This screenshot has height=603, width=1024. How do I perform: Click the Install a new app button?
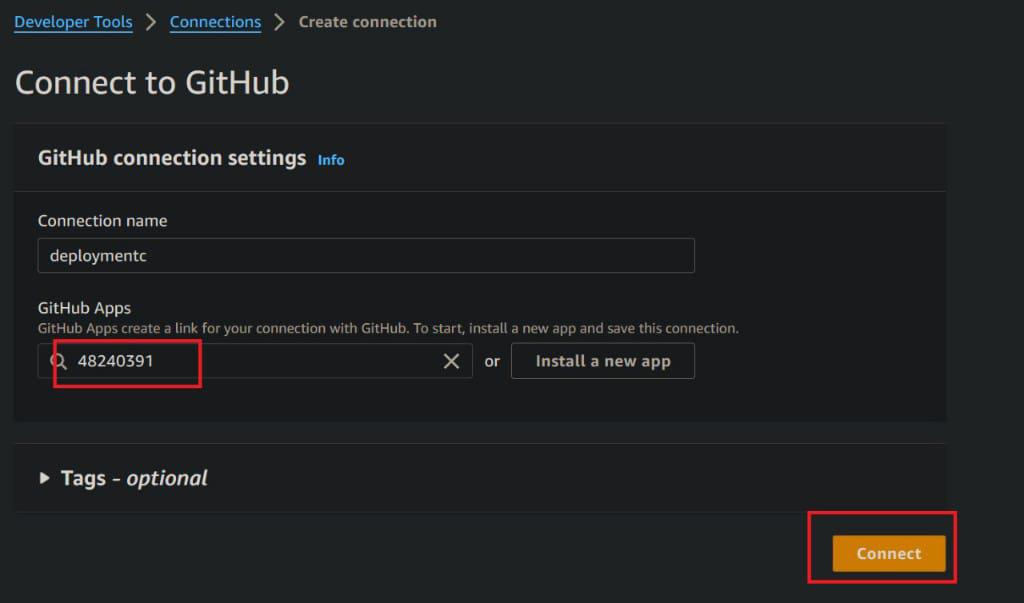click(602, 361)
